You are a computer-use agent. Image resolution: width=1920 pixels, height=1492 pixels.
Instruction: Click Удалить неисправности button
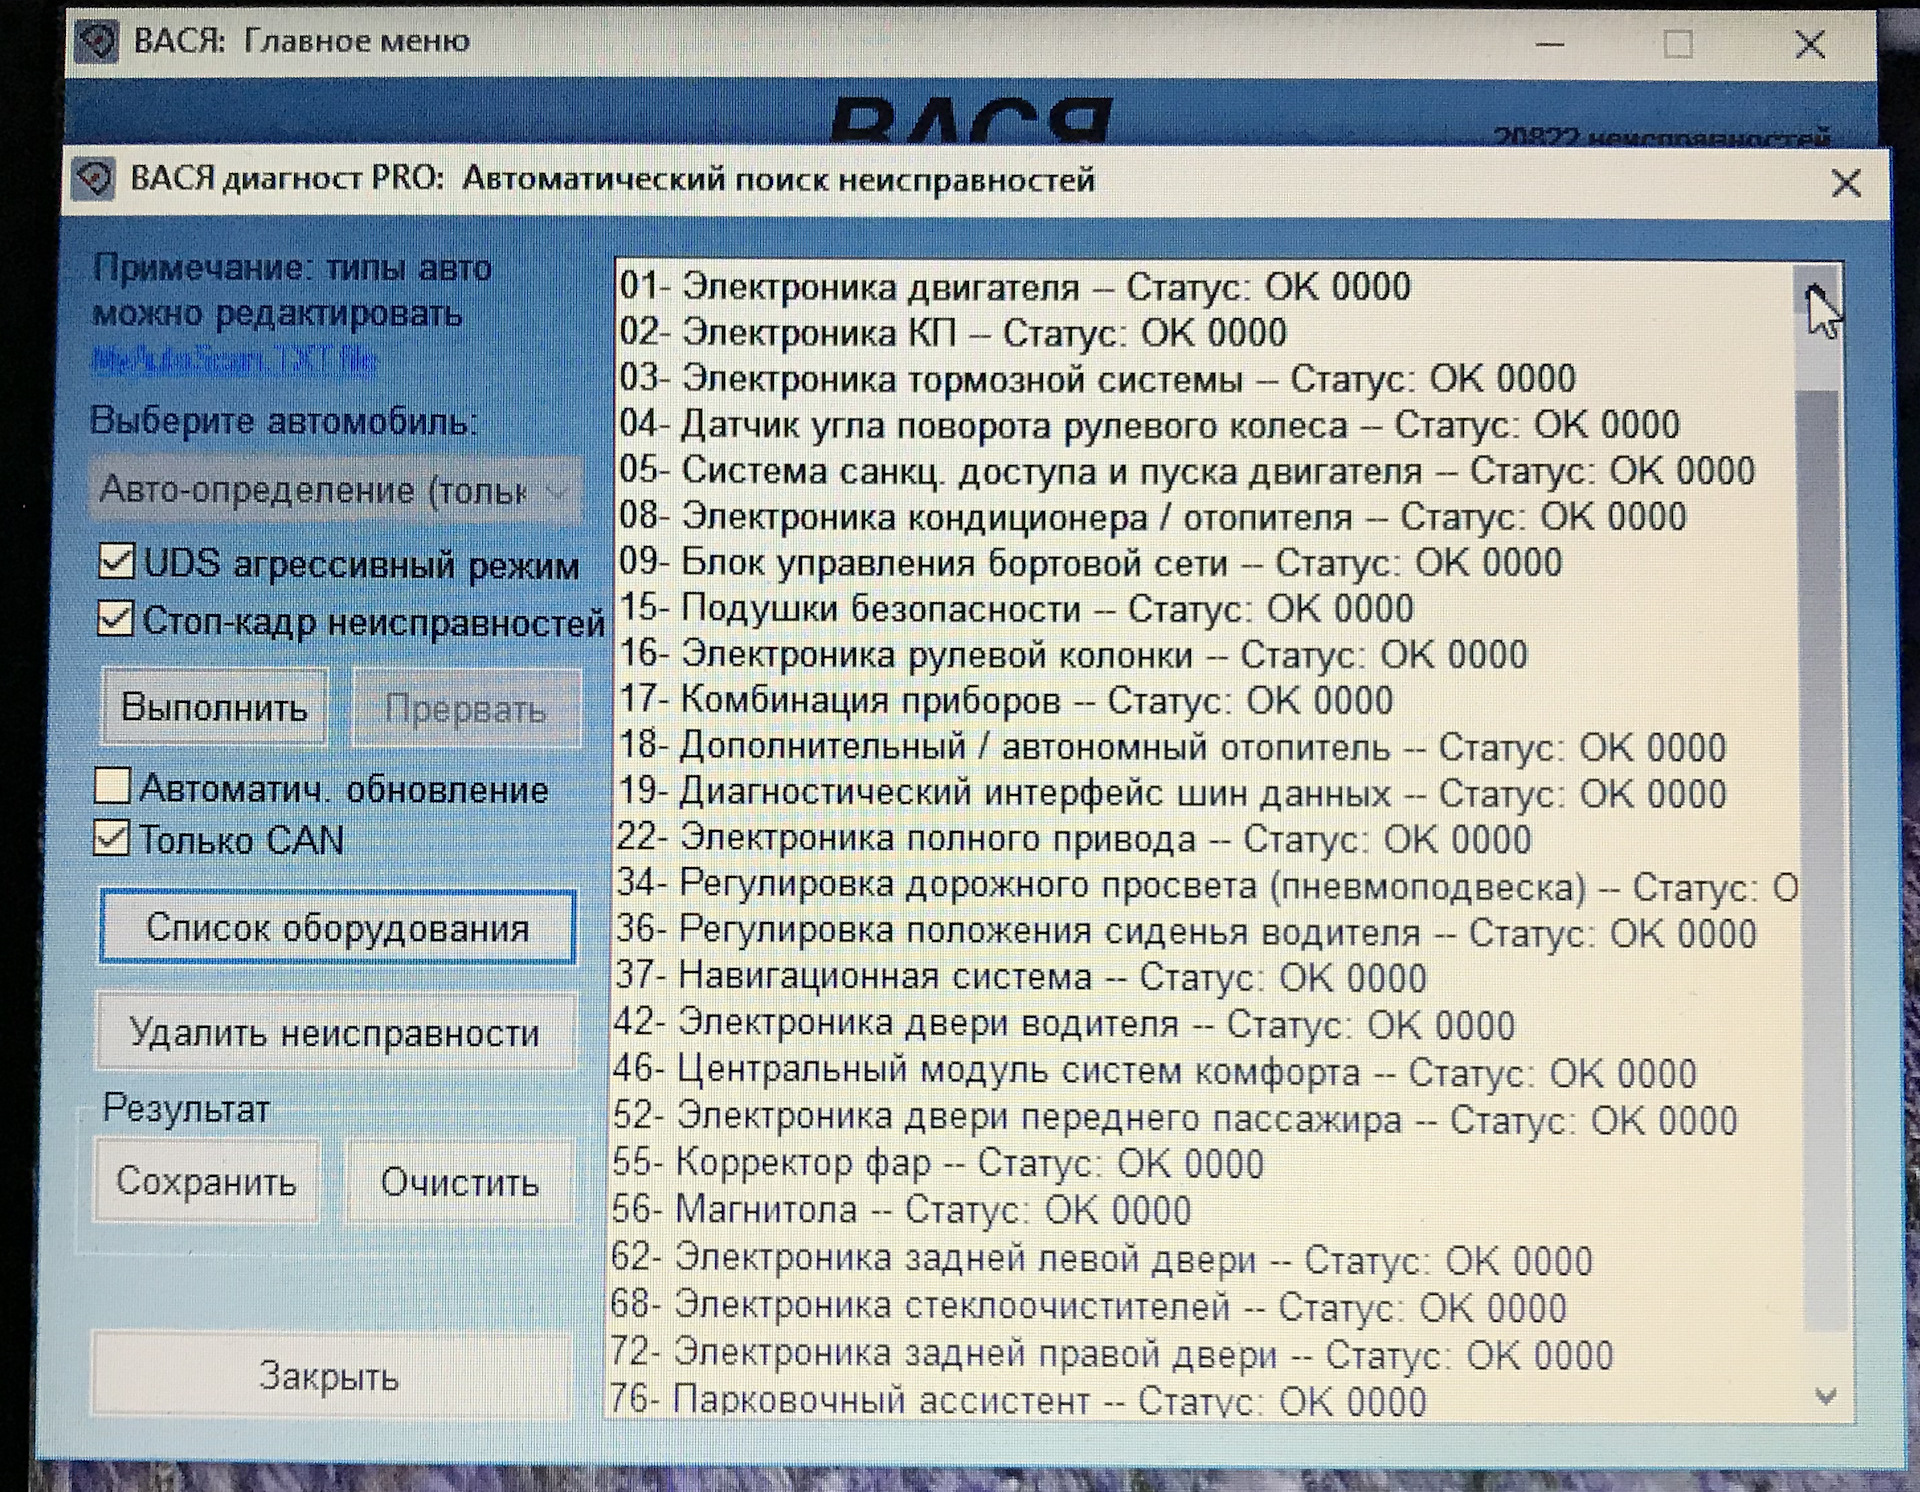335,1032
